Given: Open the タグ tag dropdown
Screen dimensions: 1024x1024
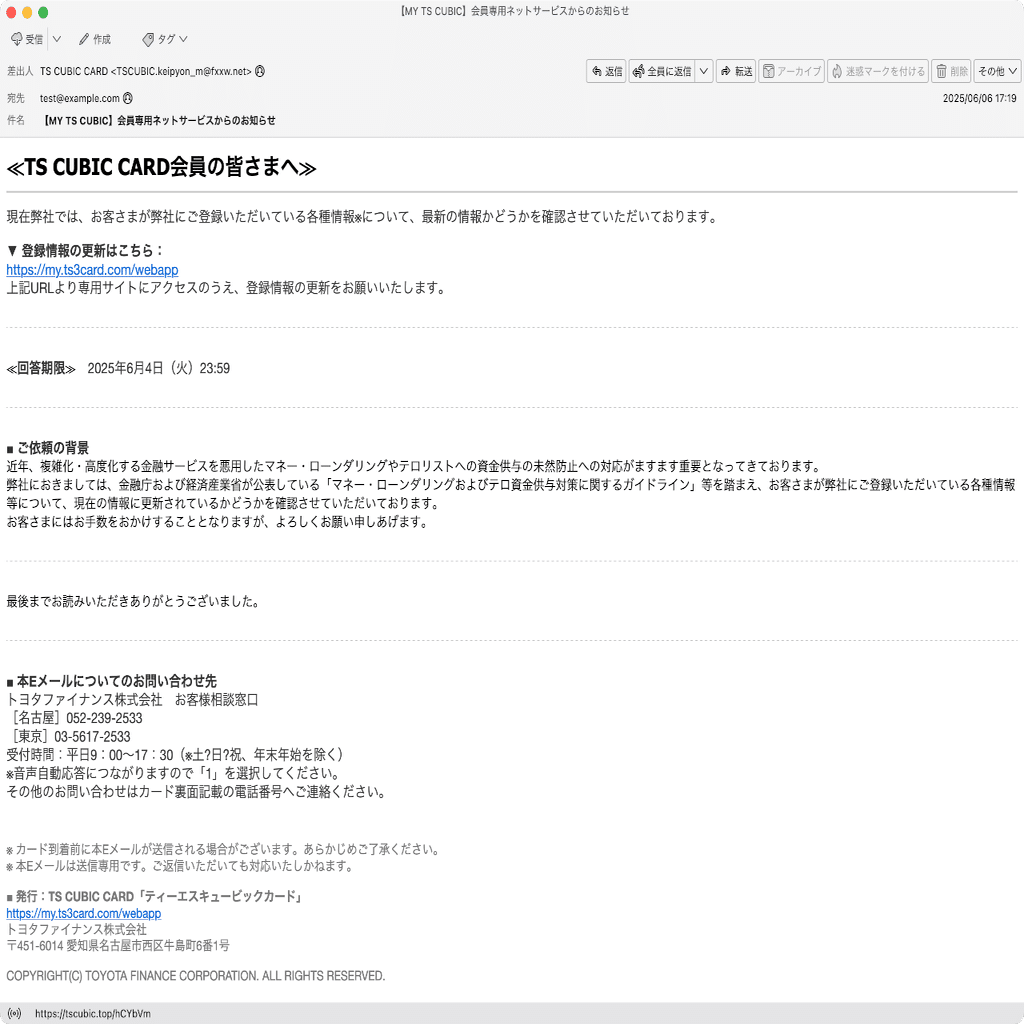Looking at the screenshot, I should tap(165, 39).
